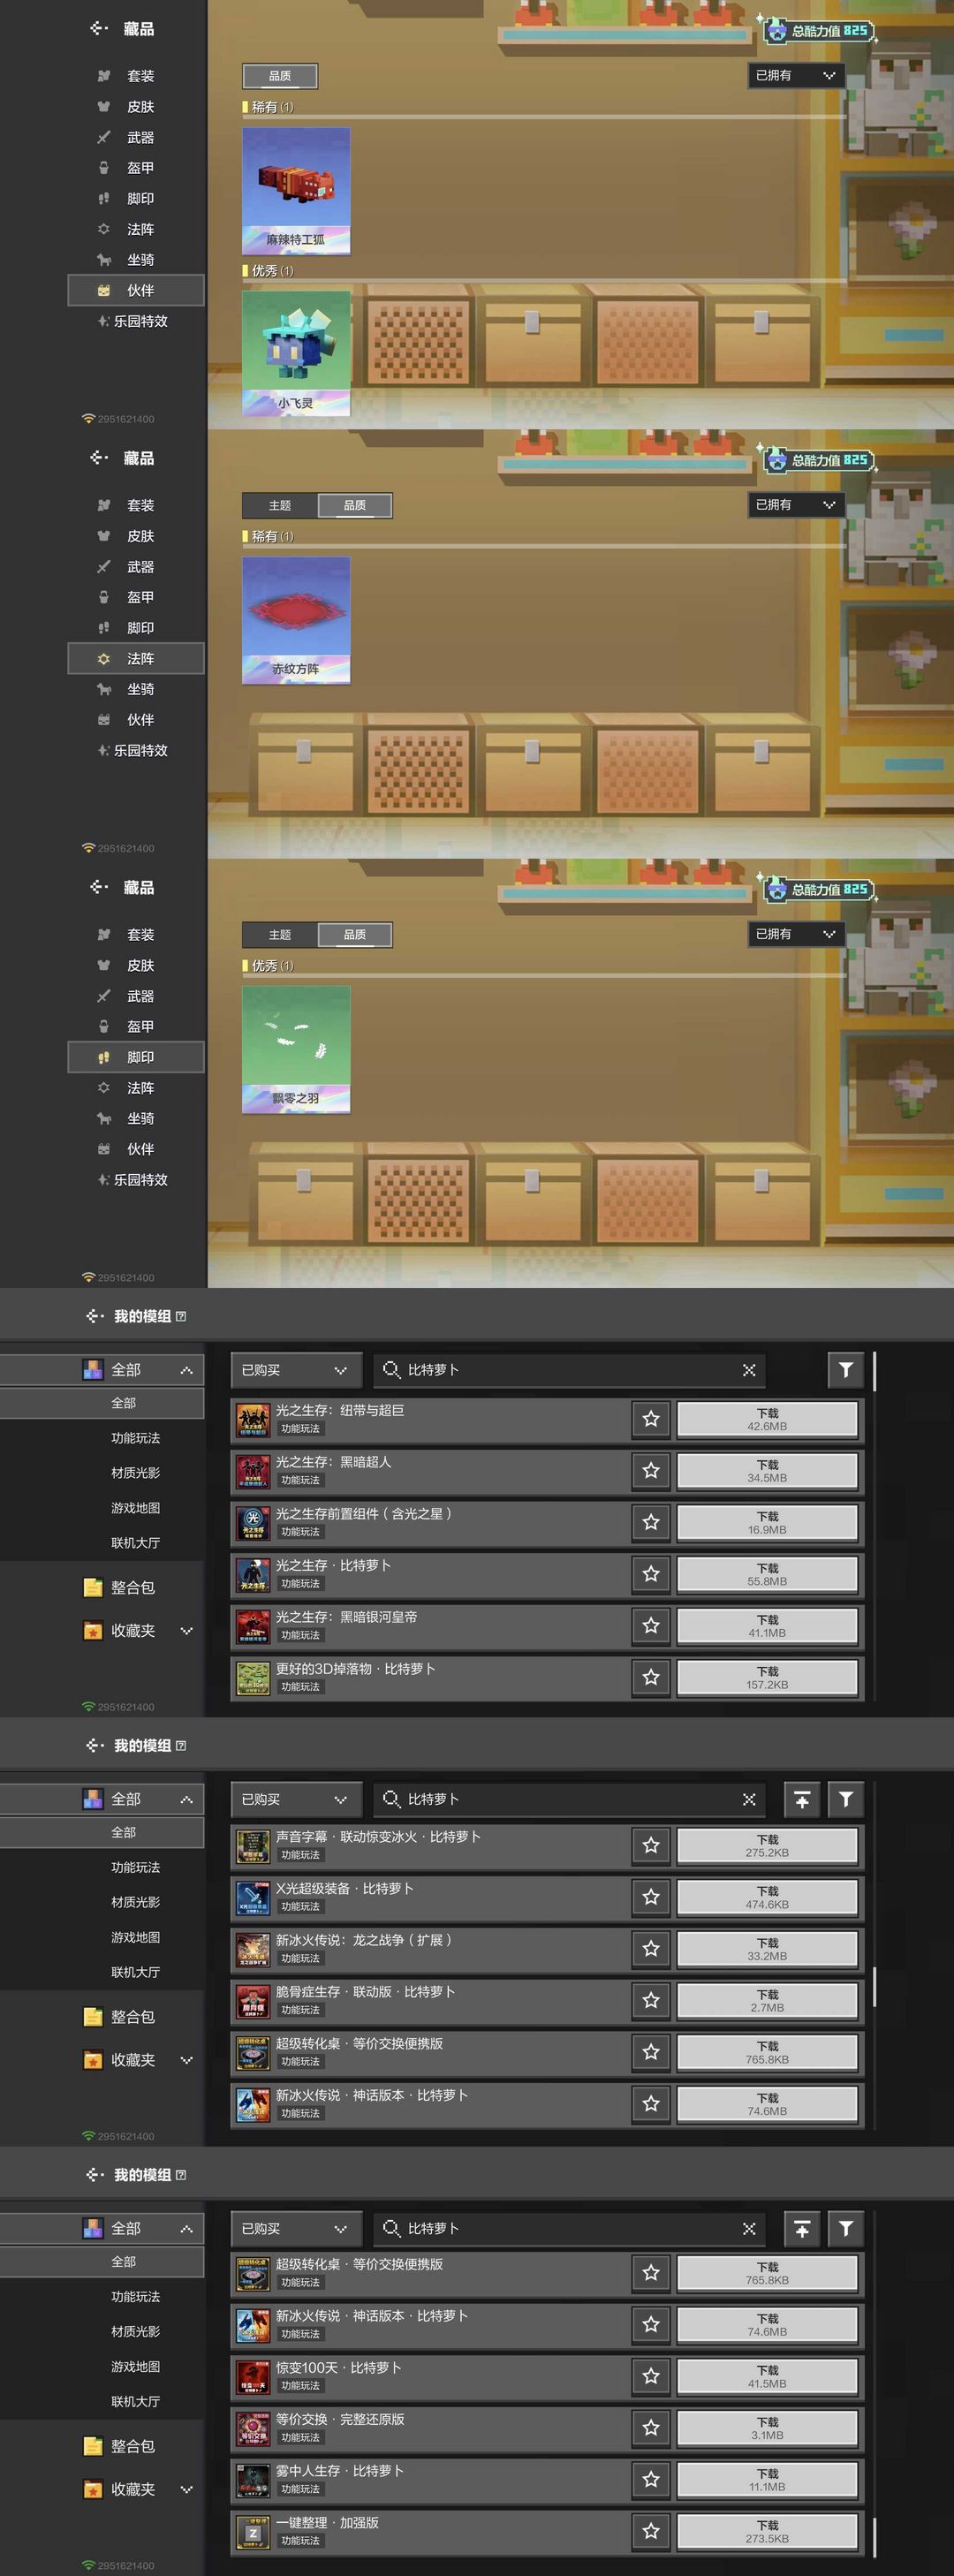Click the highlighted 伙伴 sidebar item
This screenshot has width=954, height=2576.
(x=136, y=290)
